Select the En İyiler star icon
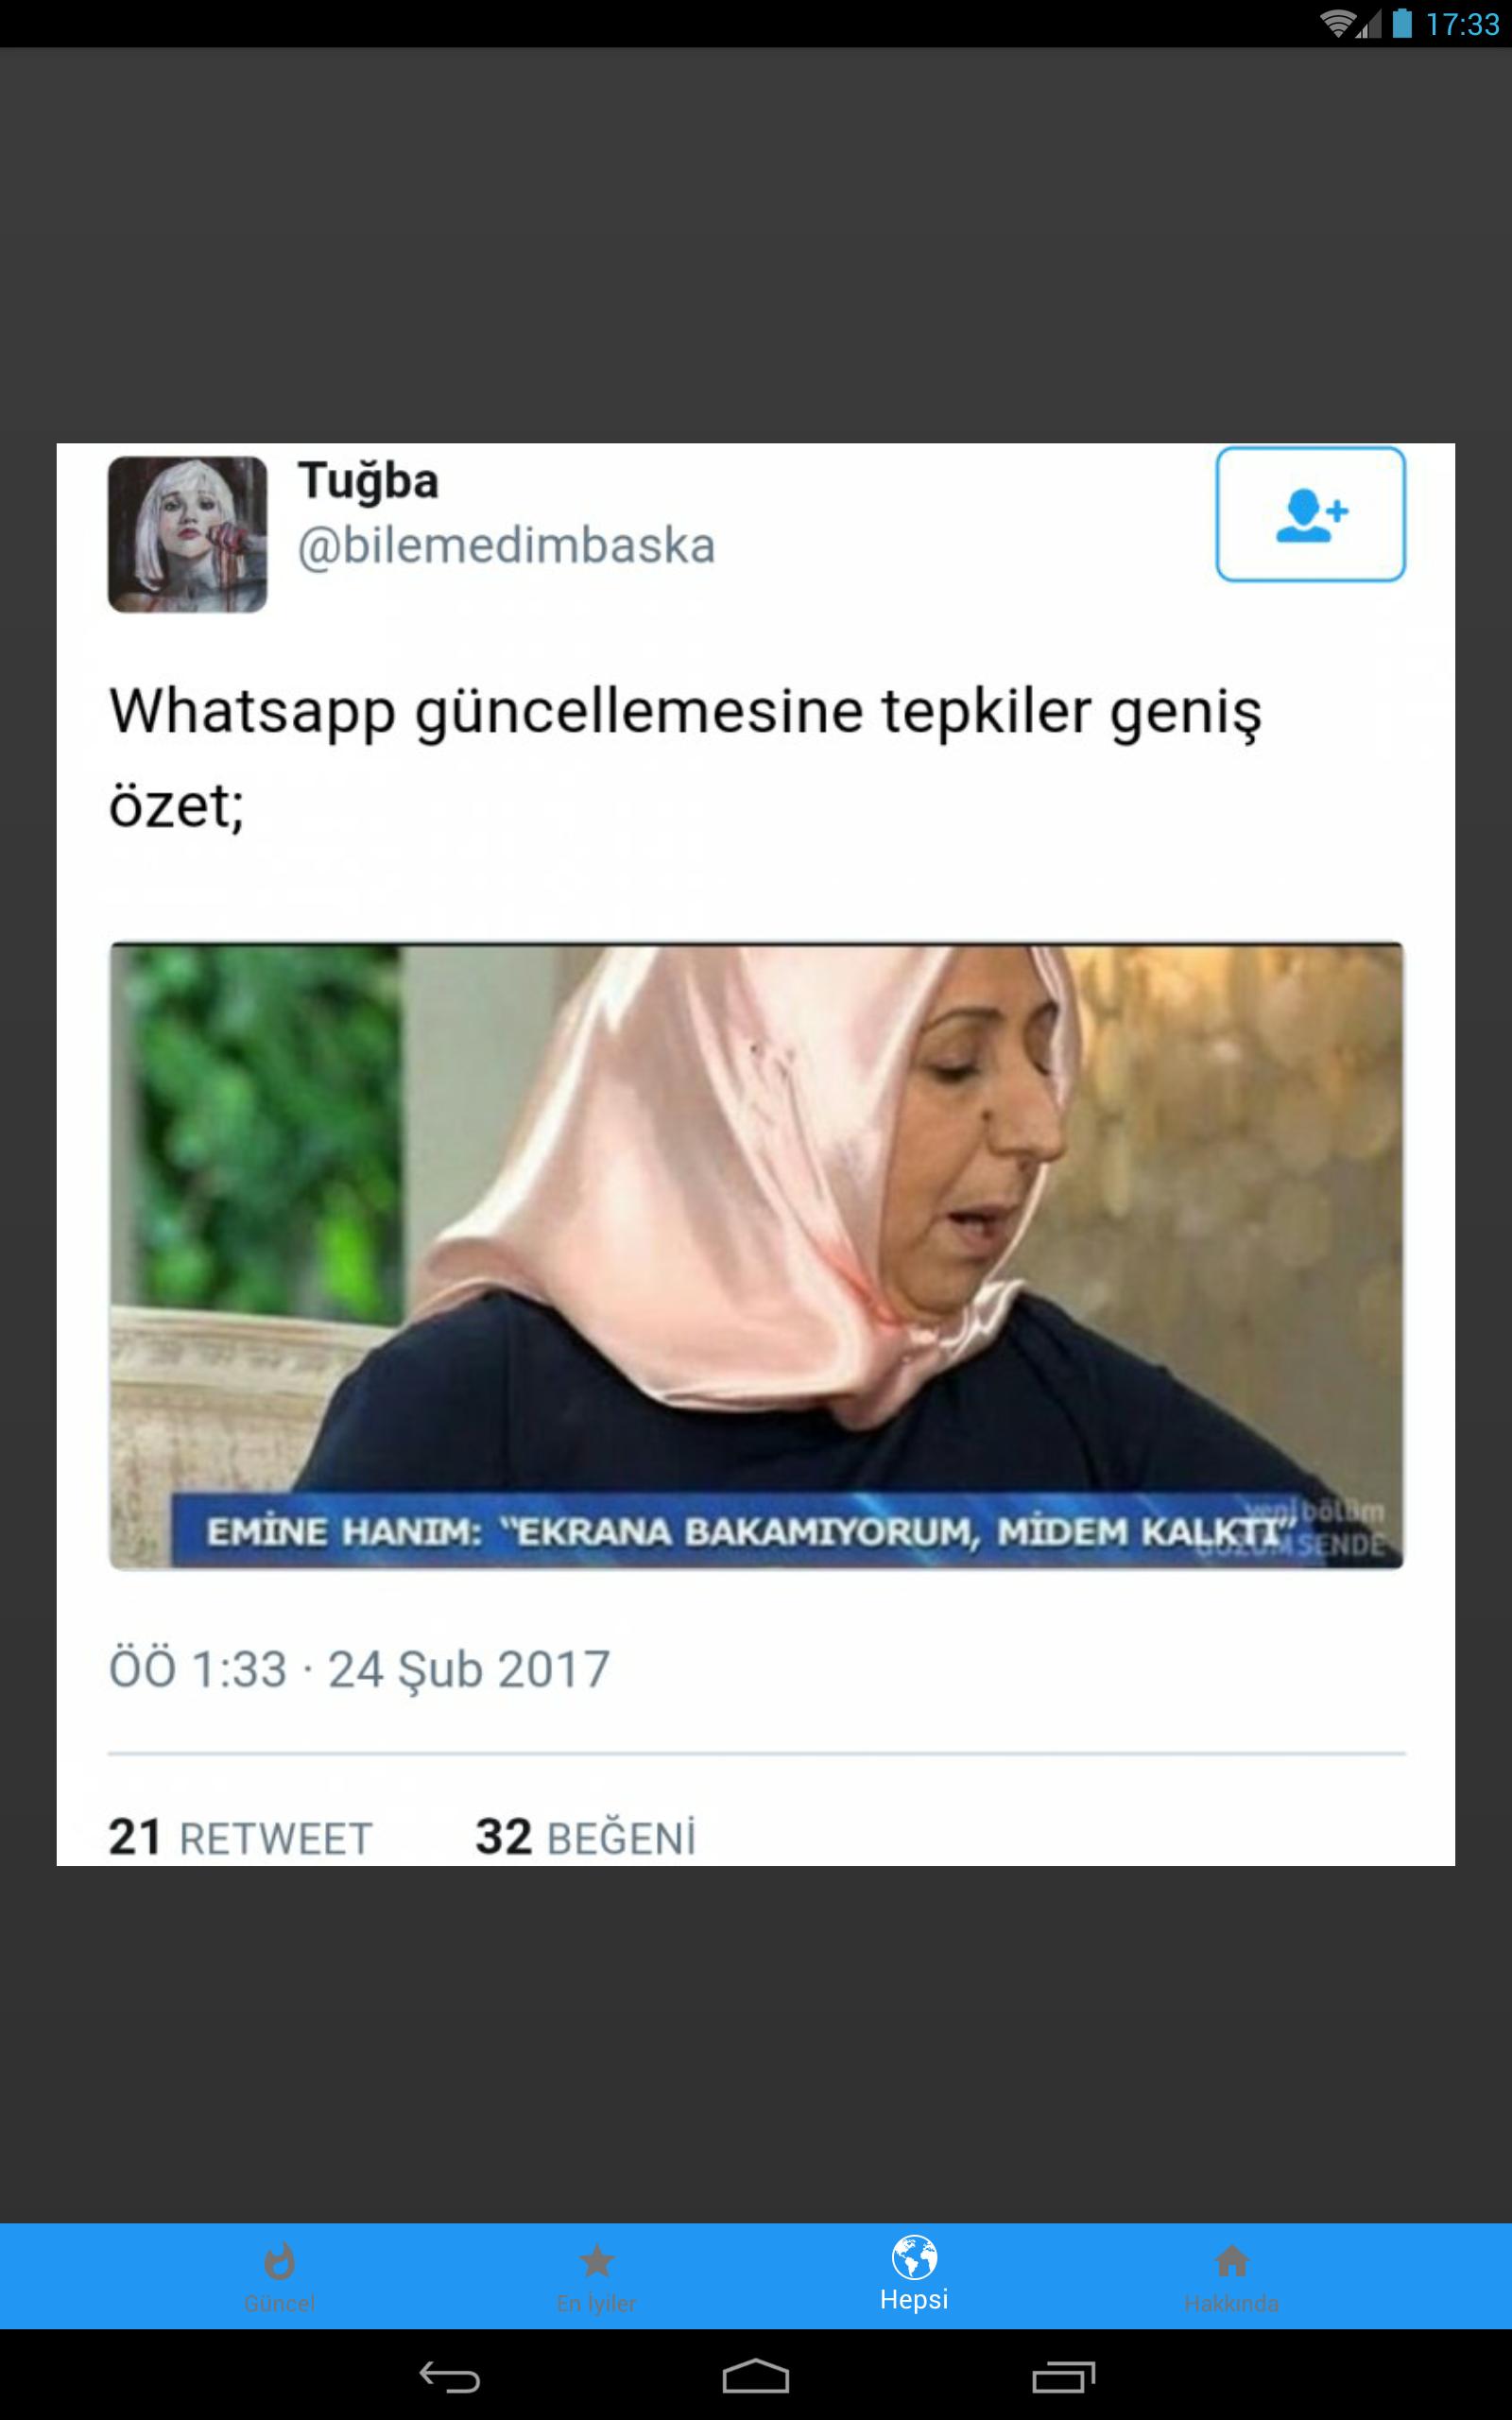This screenshot has width=1512, height=2420. (x=596, y=2260)
